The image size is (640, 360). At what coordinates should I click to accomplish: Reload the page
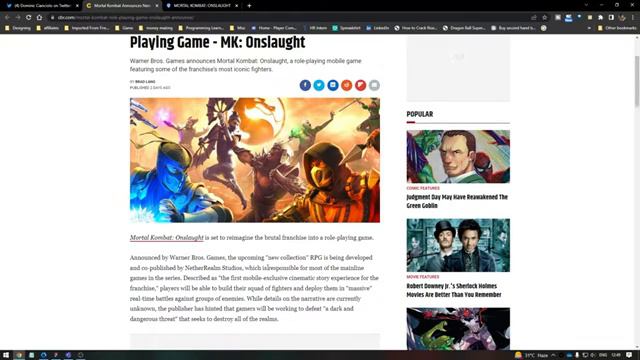click(x=29, y=18)
